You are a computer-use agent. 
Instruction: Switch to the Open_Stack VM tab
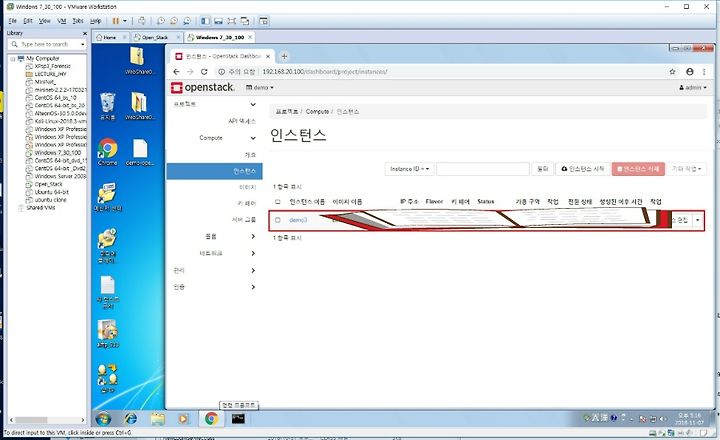(x=155, y=37)
